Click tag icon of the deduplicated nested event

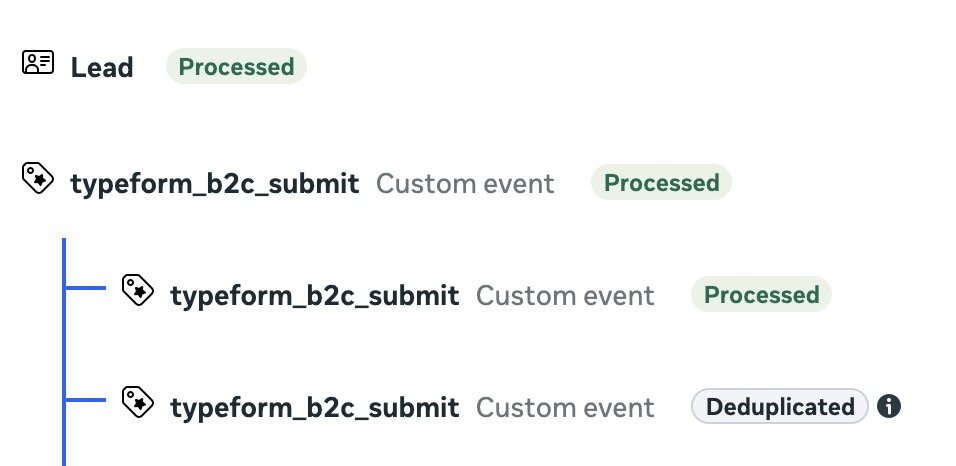tap(138, 402)
